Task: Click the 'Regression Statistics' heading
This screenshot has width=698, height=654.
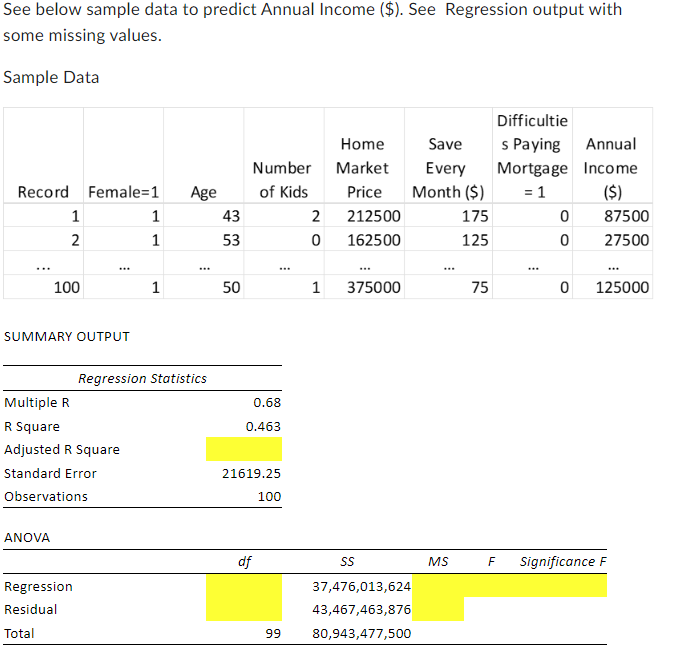Action: (x=142, y=378)
